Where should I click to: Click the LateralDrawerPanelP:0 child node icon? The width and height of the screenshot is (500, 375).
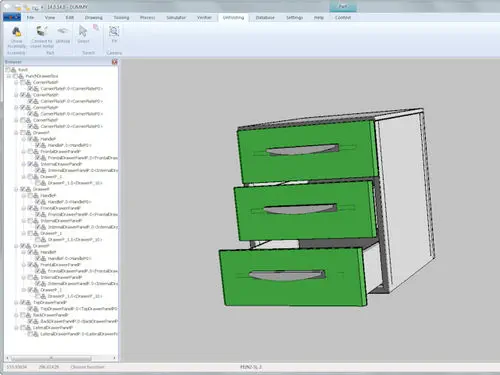pyautogui.click(x=36, y=334)
